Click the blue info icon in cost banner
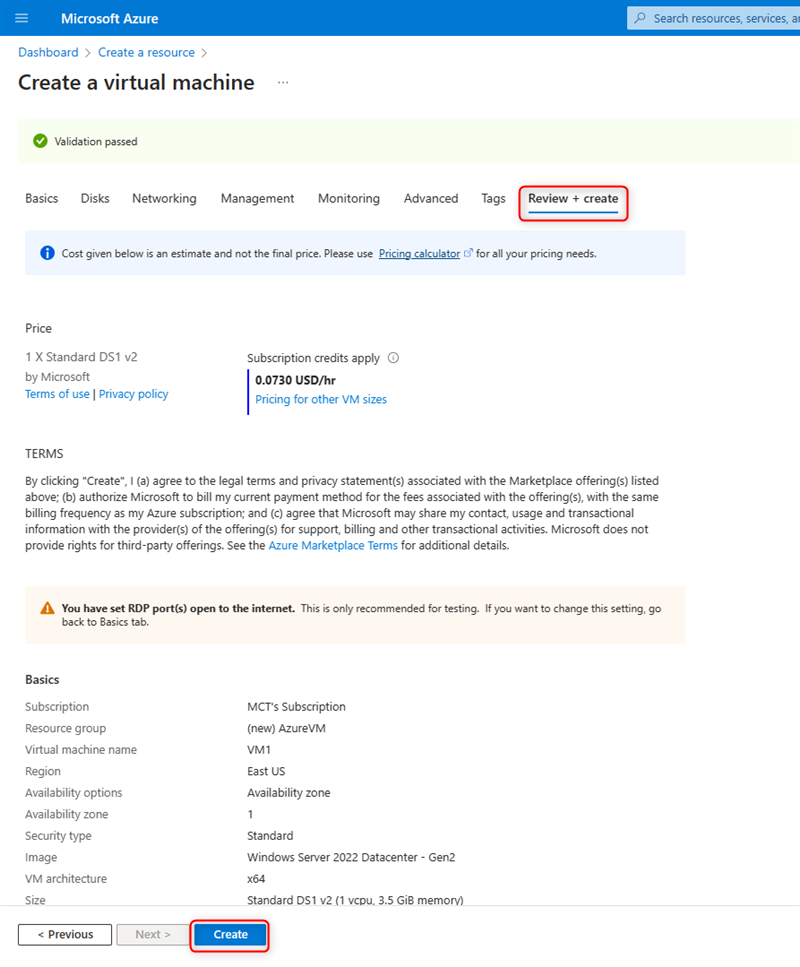Image resolution: width=800 pixels, height=967 pixels. click(47, 254)
